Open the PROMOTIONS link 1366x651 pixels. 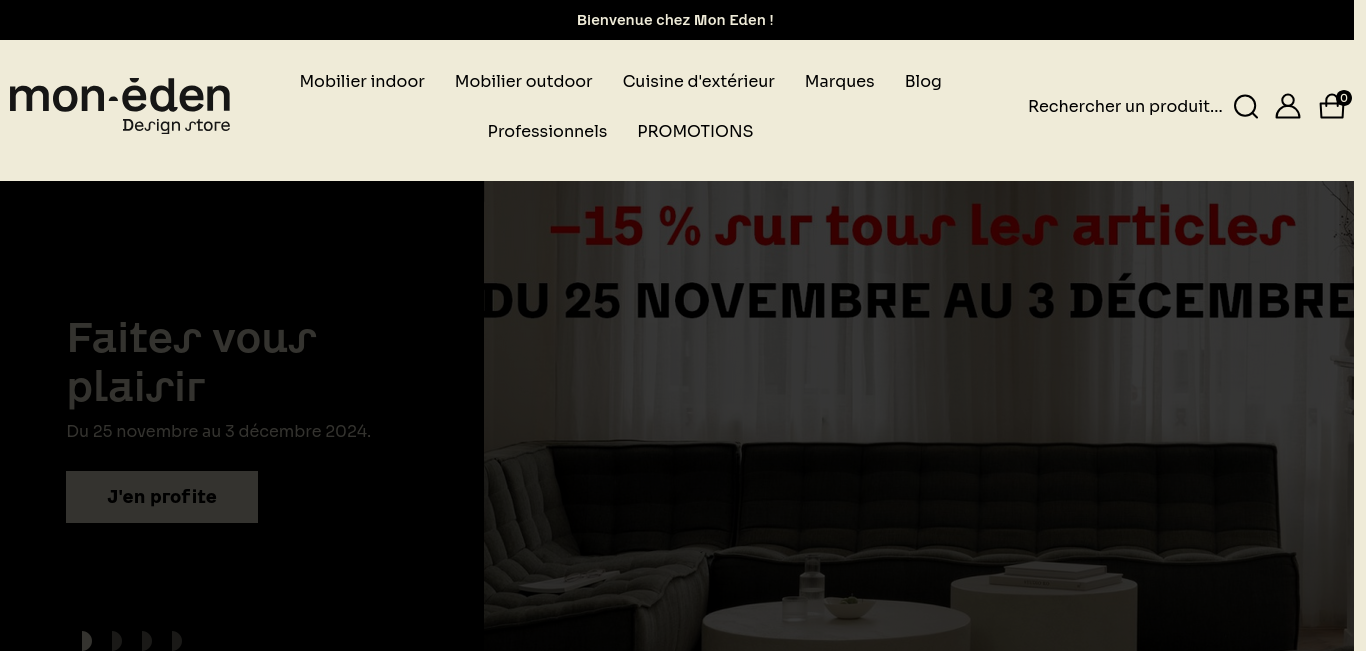(695, 131)
